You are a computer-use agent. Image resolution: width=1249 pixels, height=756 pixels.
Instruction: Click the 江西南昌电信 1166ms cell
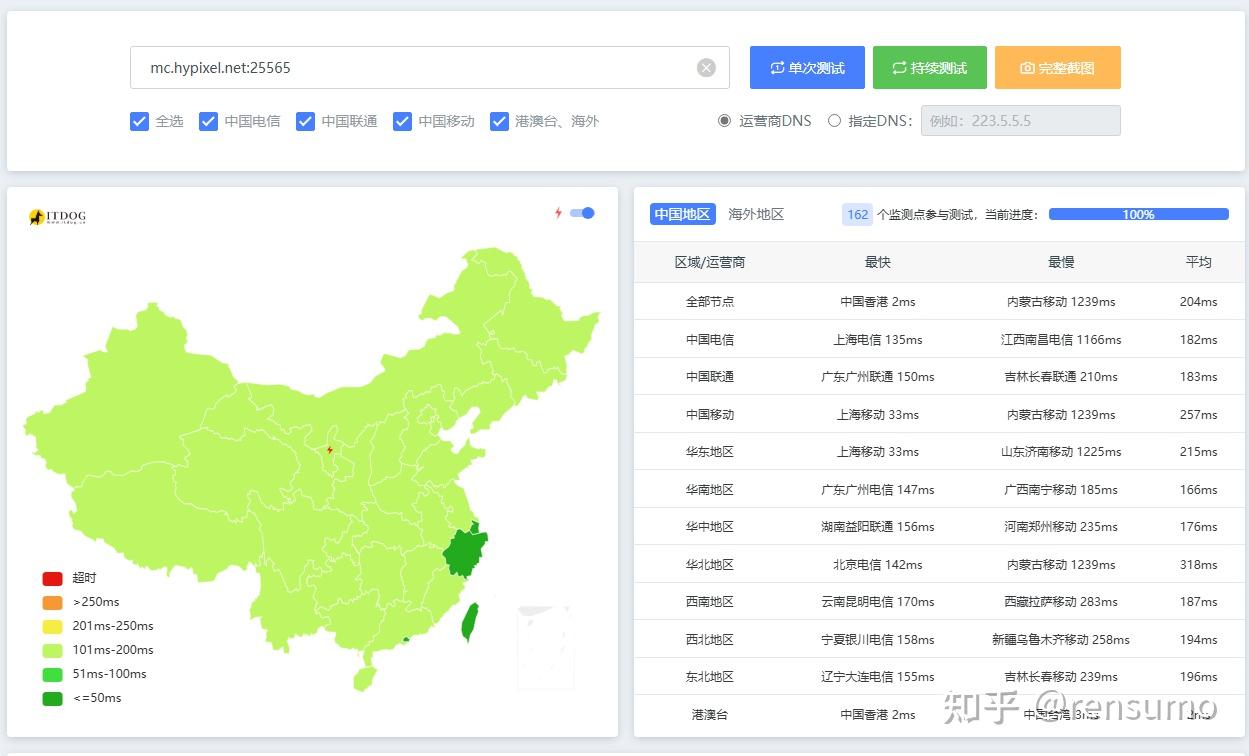(x=1061, y=340)
